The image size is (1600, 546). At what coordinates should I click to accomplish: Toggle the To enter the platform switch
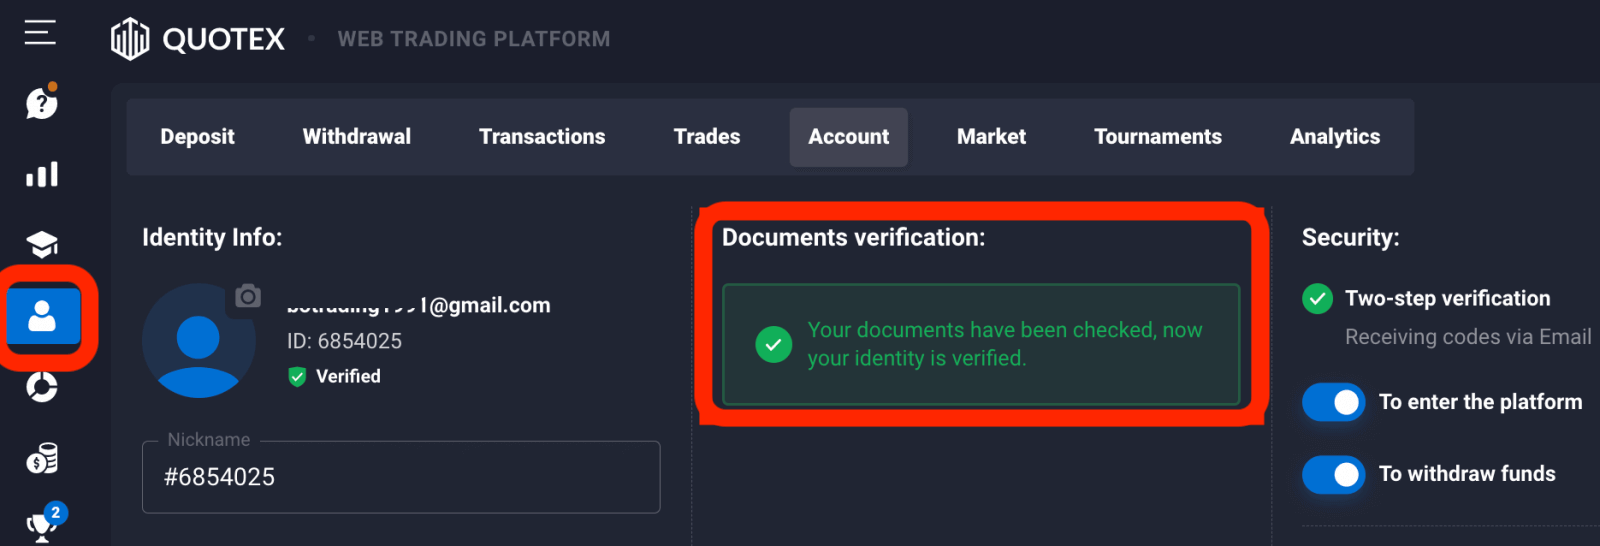pyautogui.click(x=1334, y=402)
